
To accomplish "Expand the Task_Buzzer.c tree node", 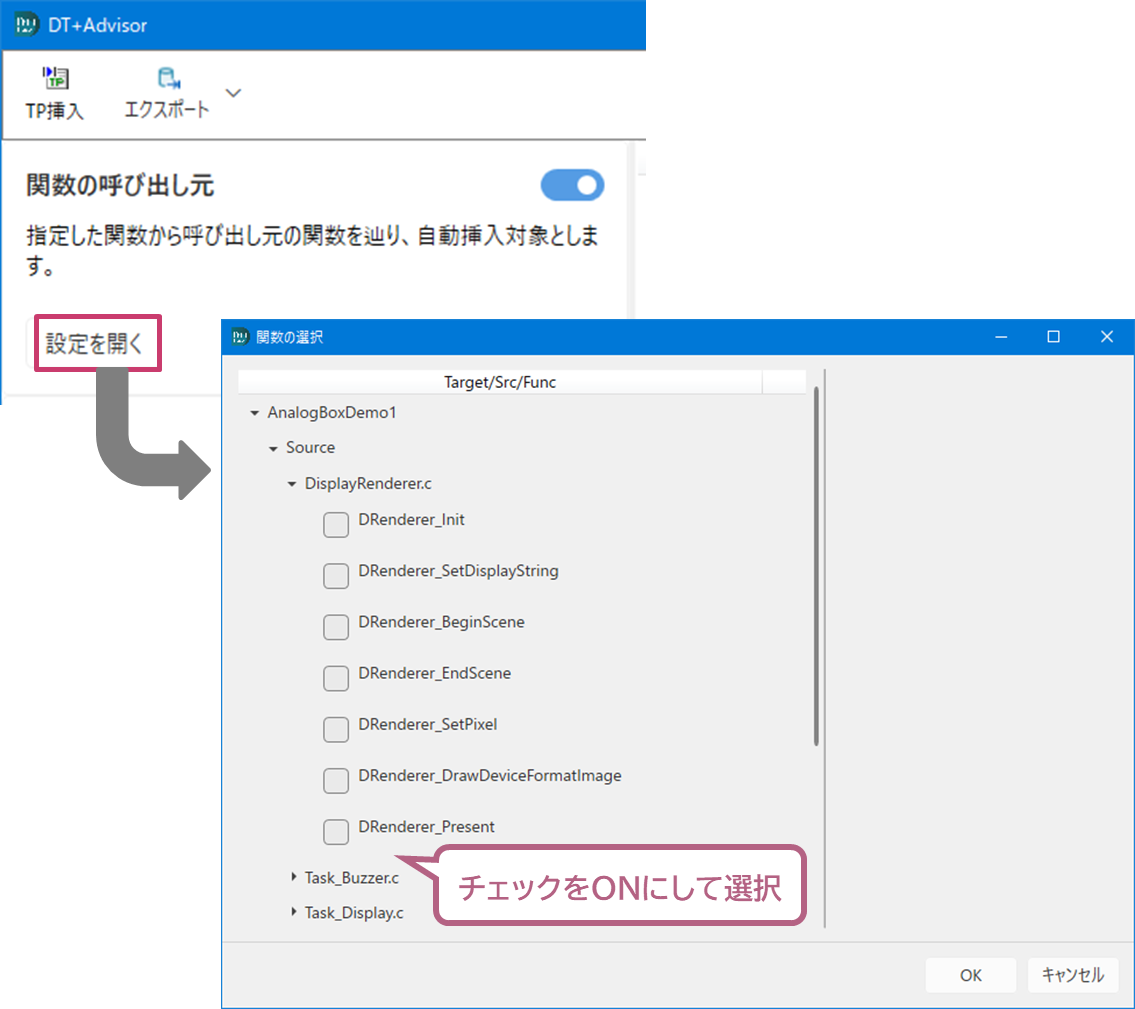I will pyautogui.click(x=293, y=877).
